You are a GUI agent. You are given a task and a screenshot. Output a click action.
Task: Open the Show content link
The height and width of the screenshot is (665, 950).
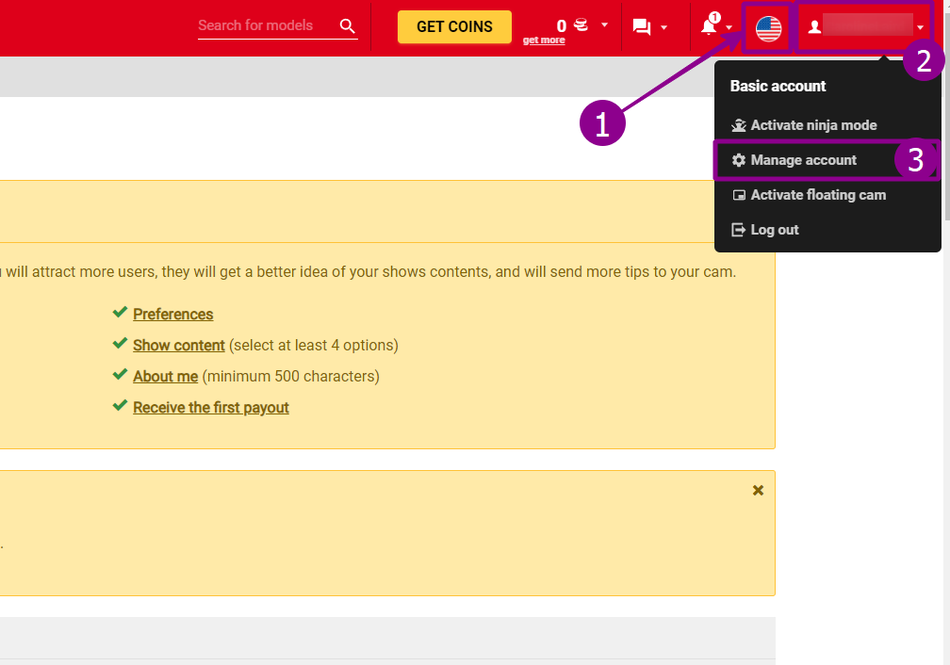[179, 345]
